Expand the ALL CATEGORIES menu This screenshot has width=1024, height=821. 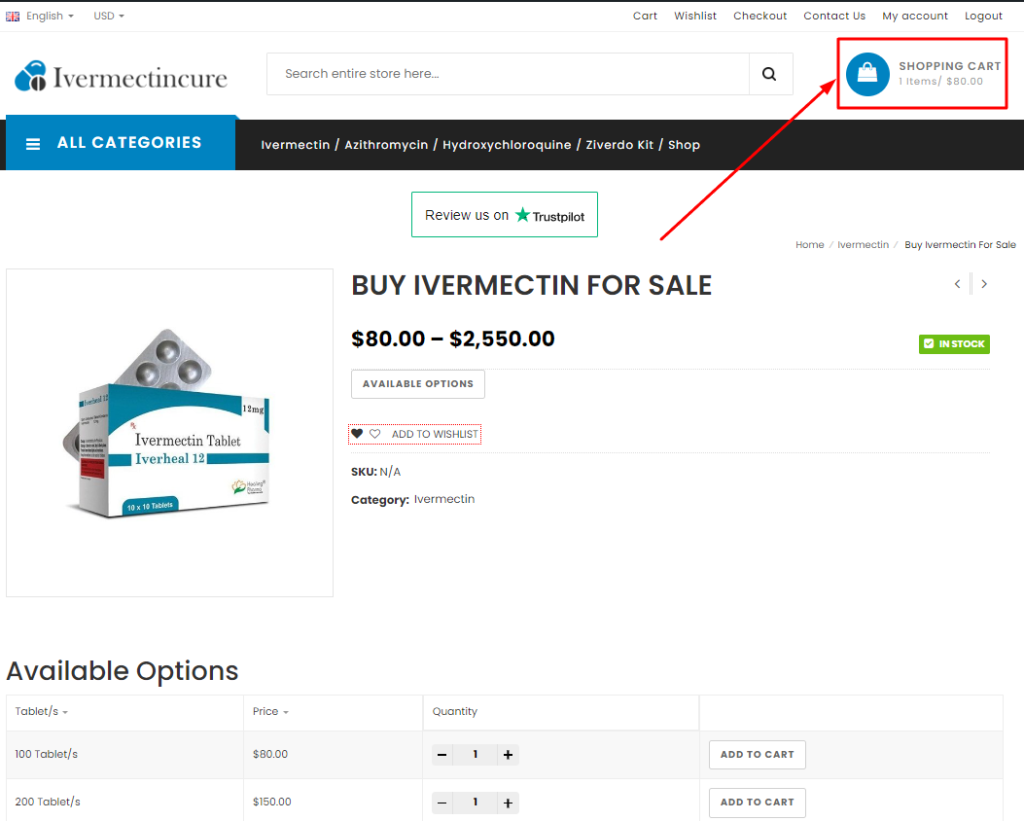tap(121, 143)
